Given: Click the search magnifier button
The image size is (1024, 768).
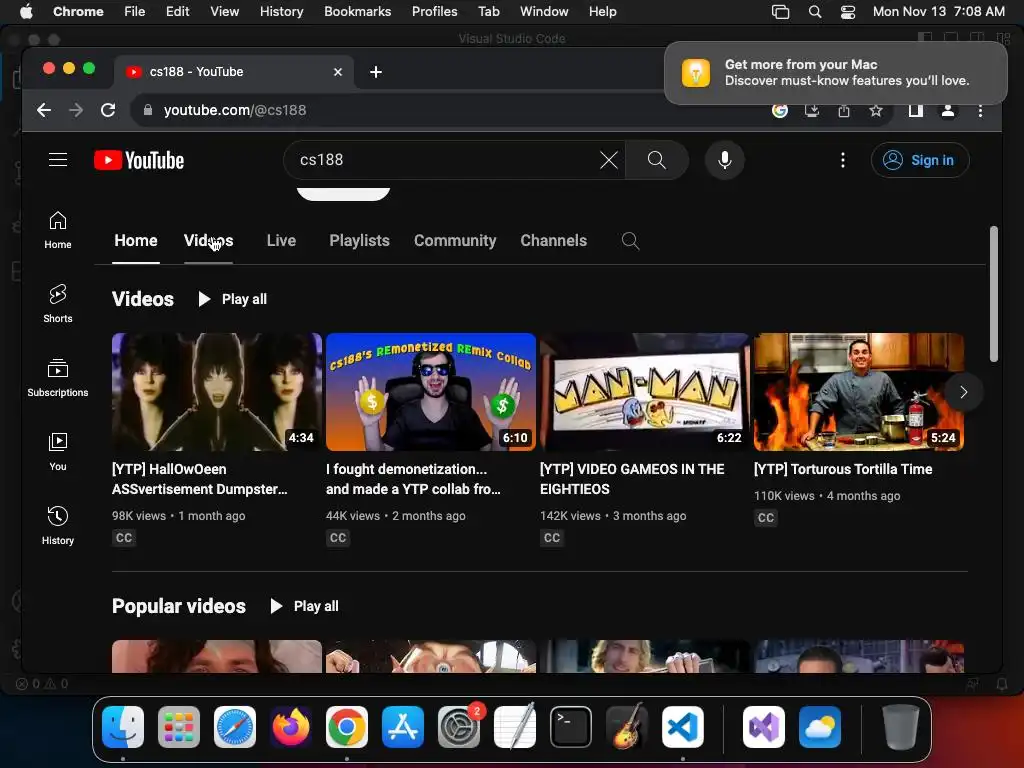Looking at the screenshot, I should 656,160.
